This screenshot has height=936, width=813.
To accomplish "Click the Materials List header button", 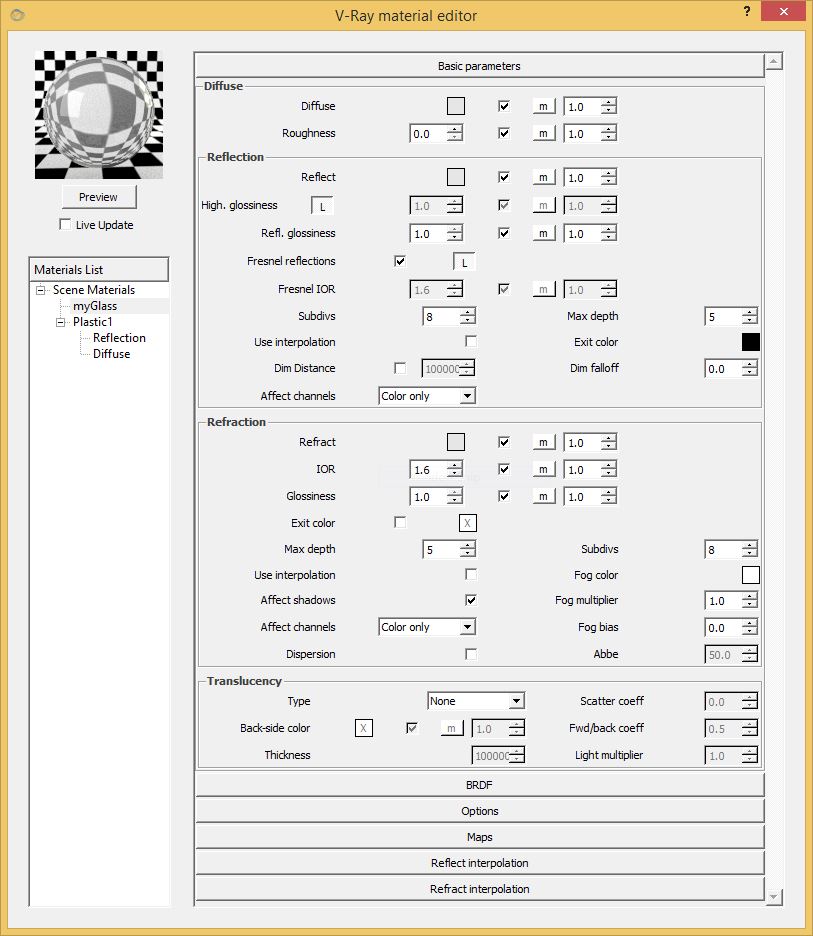I will click(99, 269).
